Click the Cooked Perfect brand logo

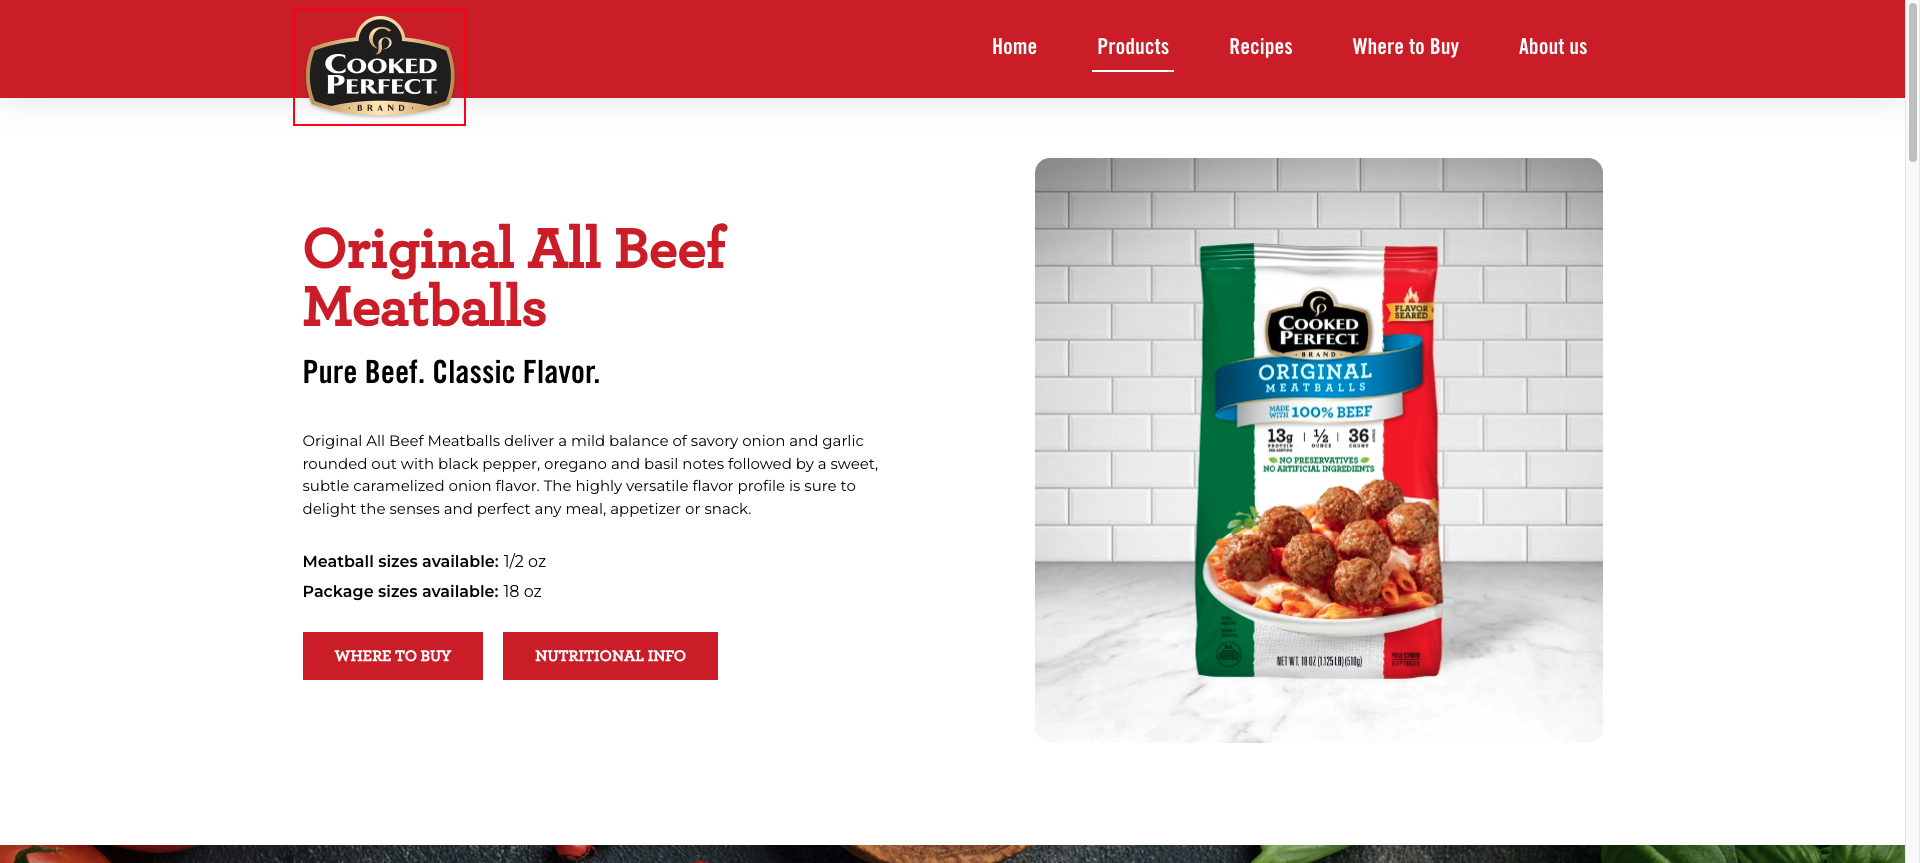(x=379, y=66)
